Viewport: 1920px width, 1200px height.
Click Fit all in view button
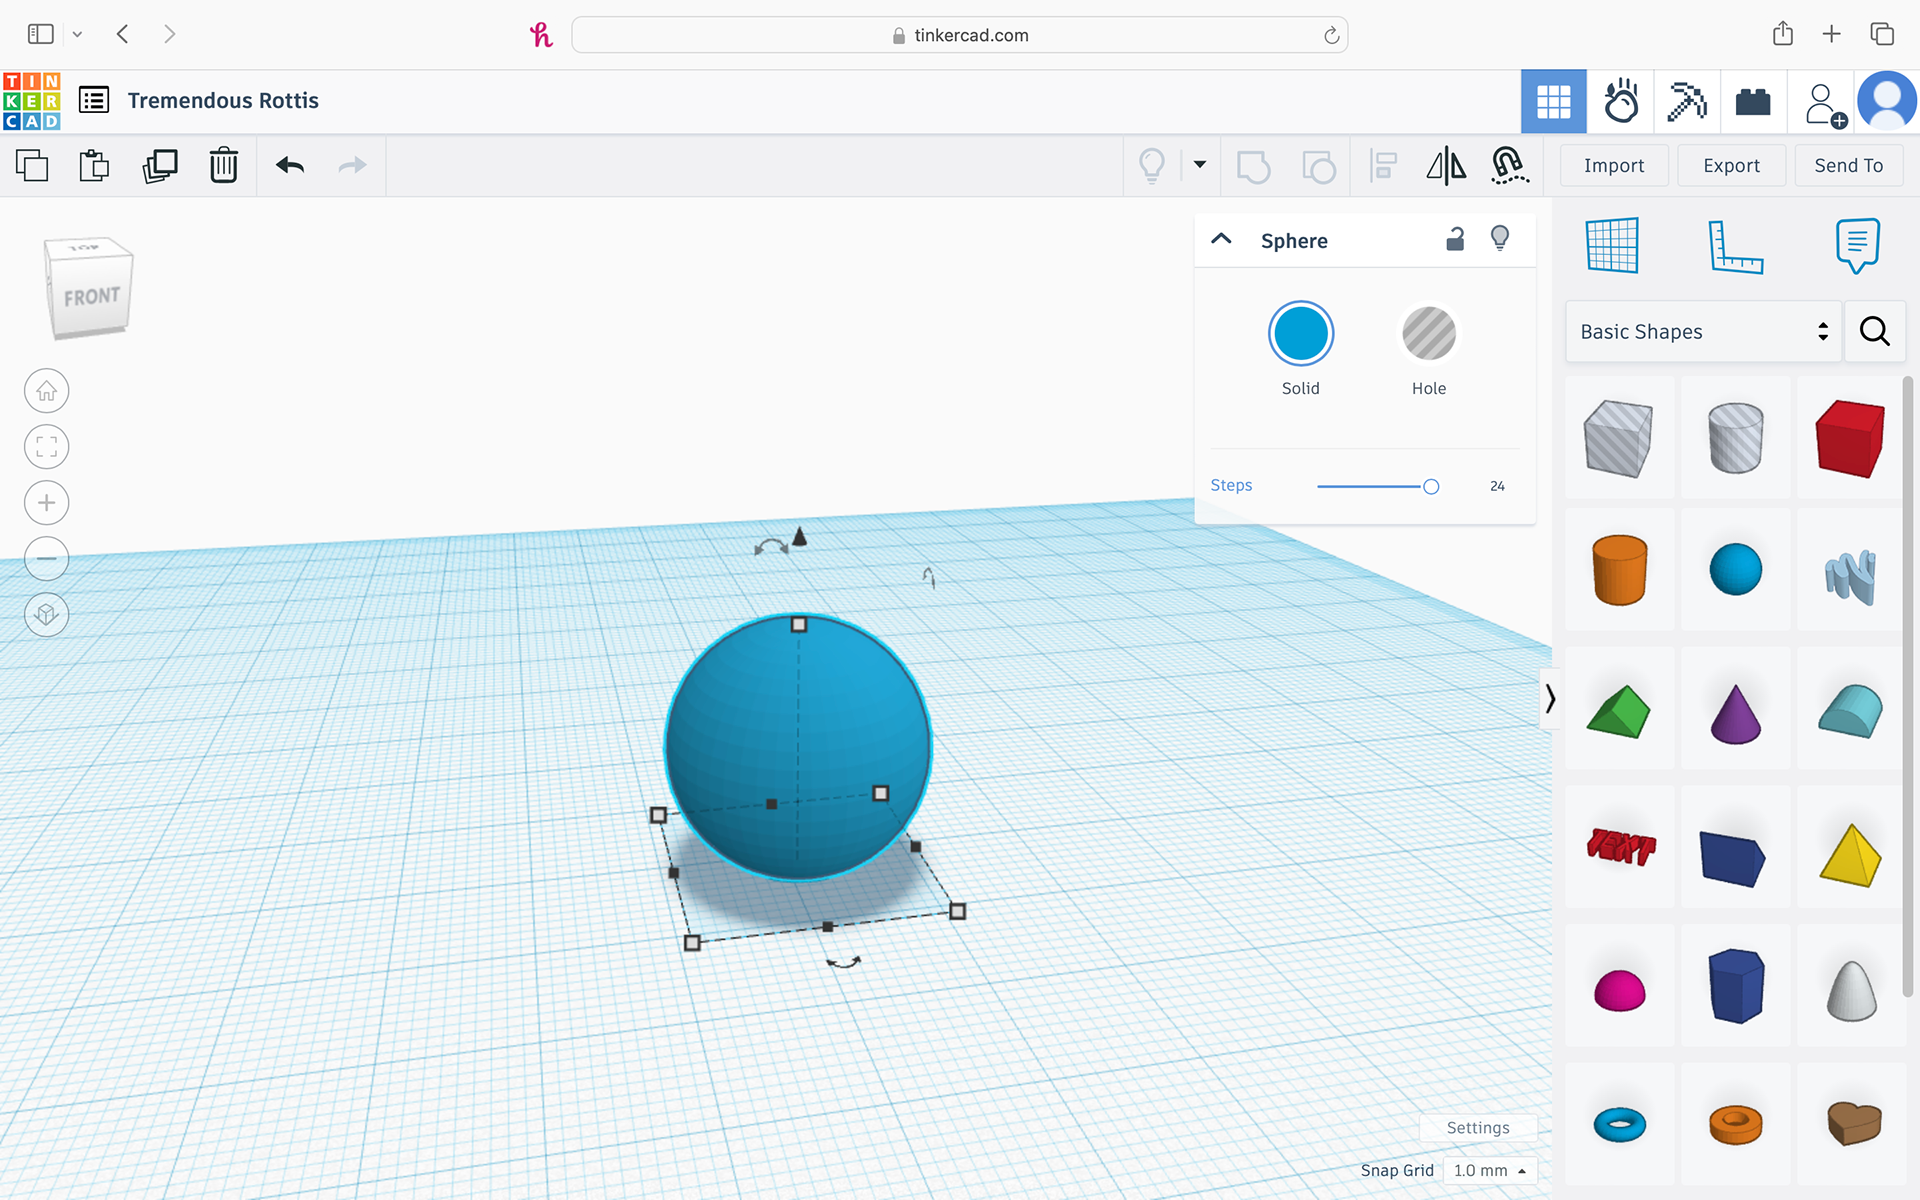[47, 447]
